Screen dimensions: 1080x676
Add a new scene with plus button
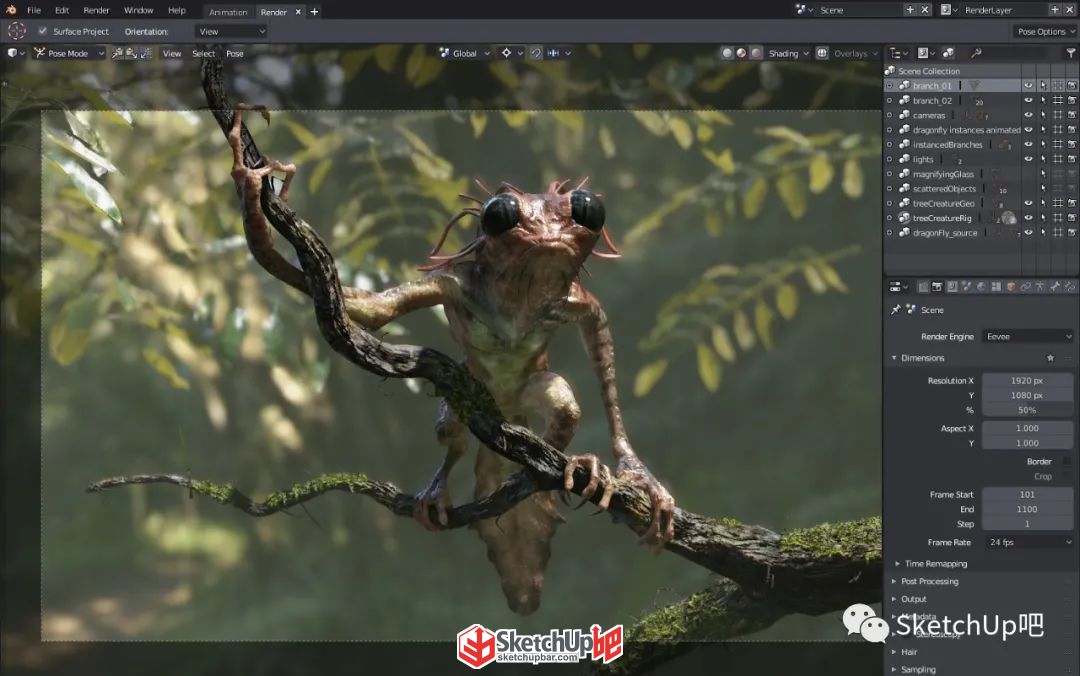click(910, 10)
